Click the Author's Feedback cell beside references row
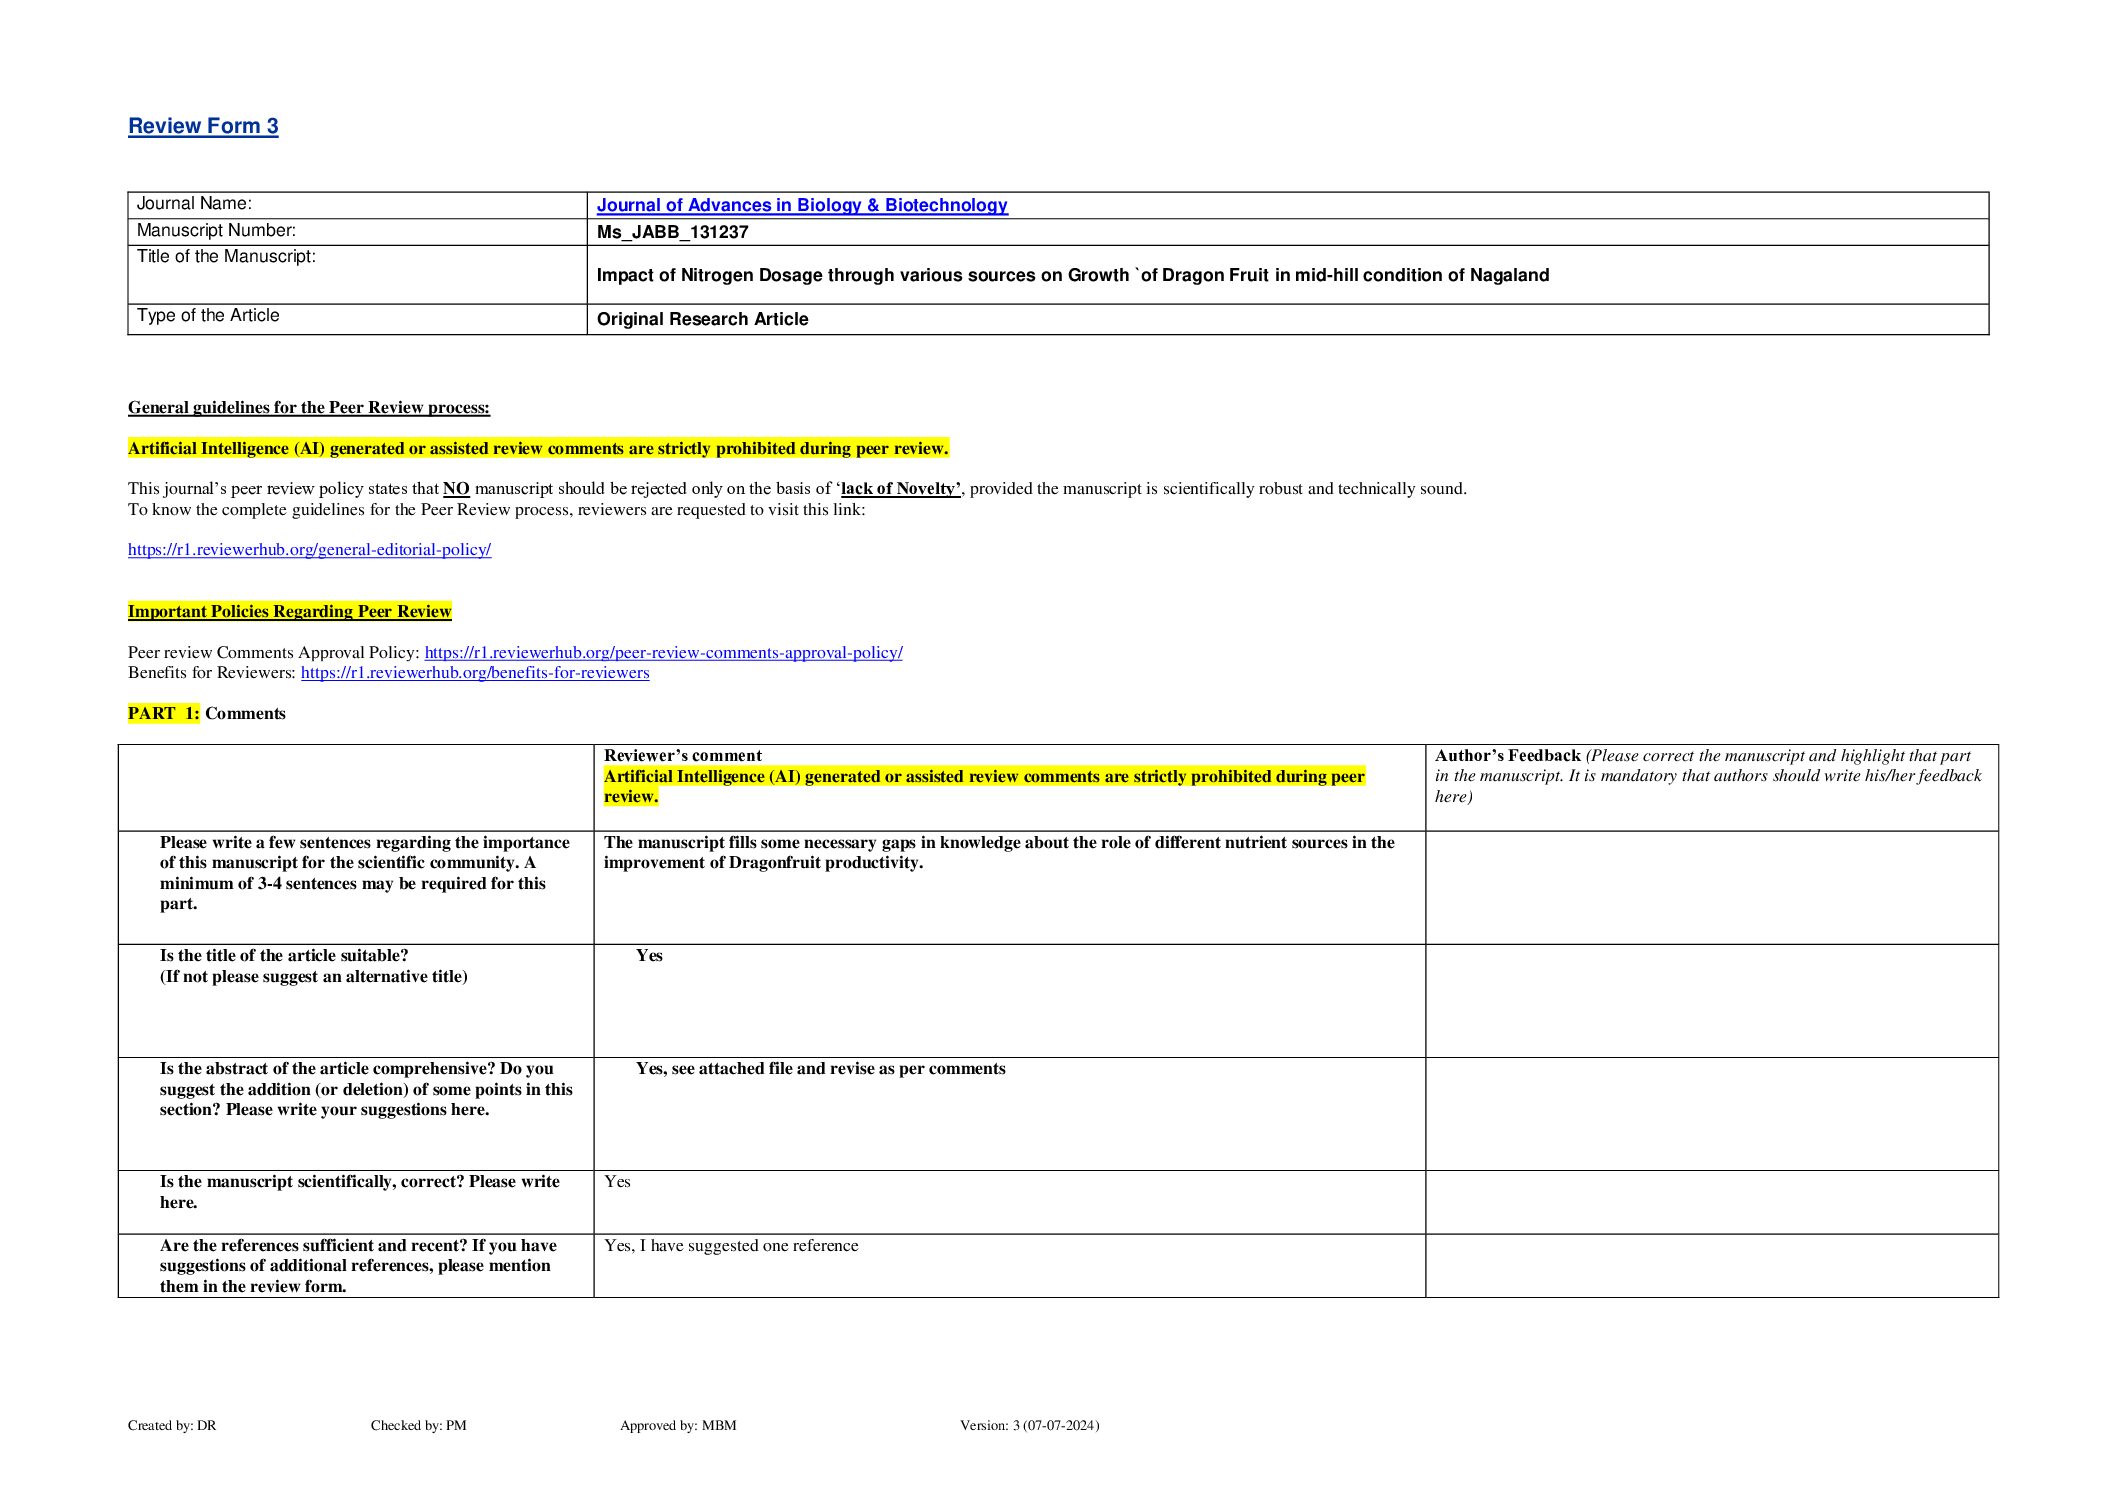 click(1711, 1265)
